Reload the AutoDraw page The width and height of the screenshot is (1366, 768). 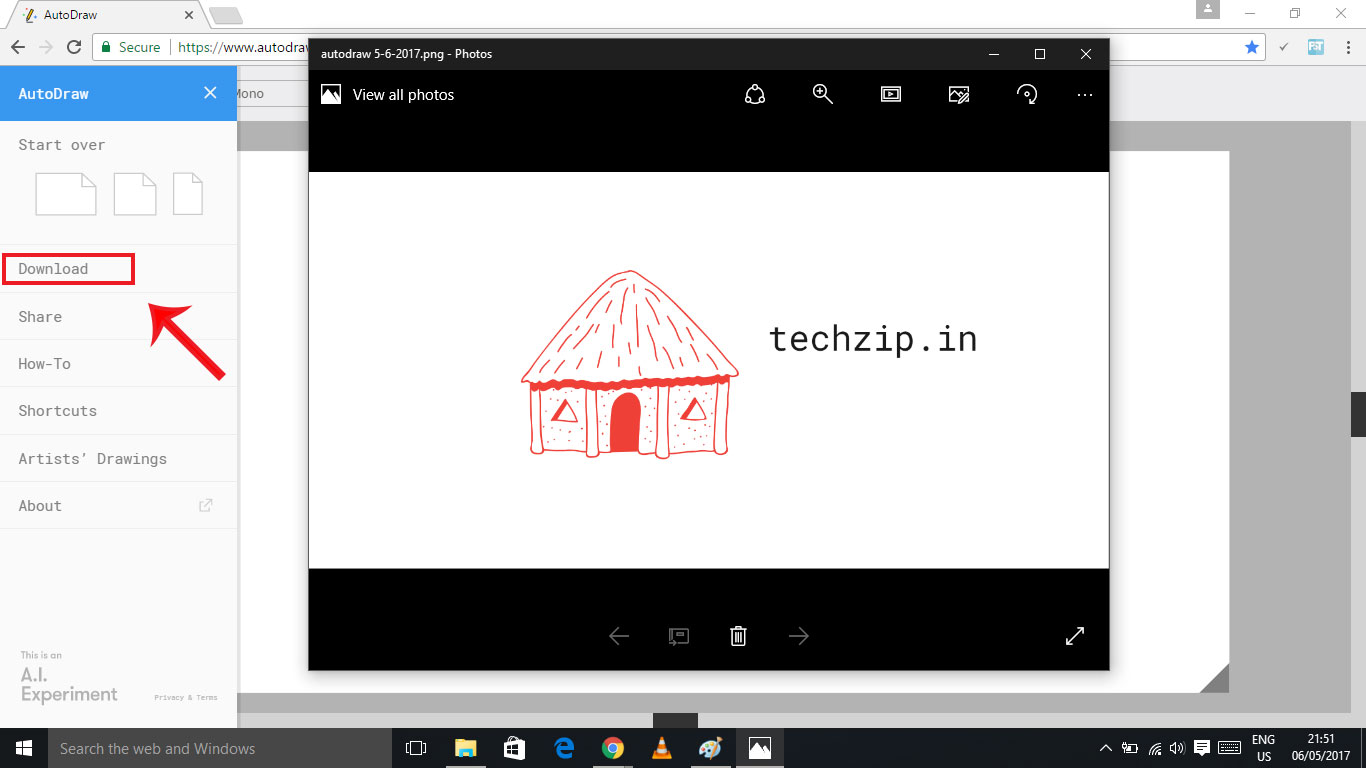coord(73,47)
